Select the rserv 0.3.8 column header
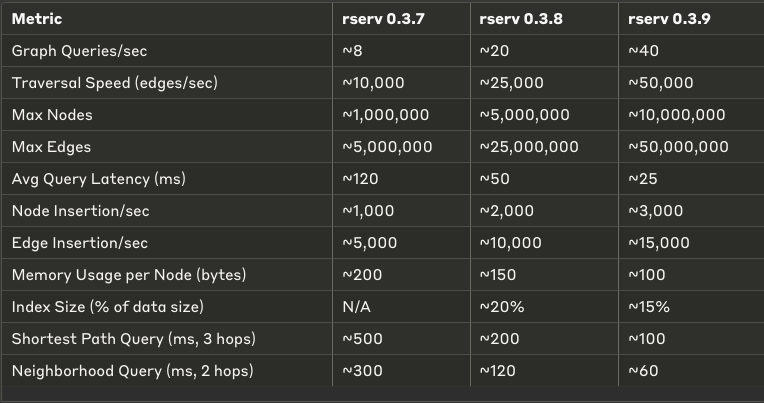The image size is (764, 403). pos(521,19)
